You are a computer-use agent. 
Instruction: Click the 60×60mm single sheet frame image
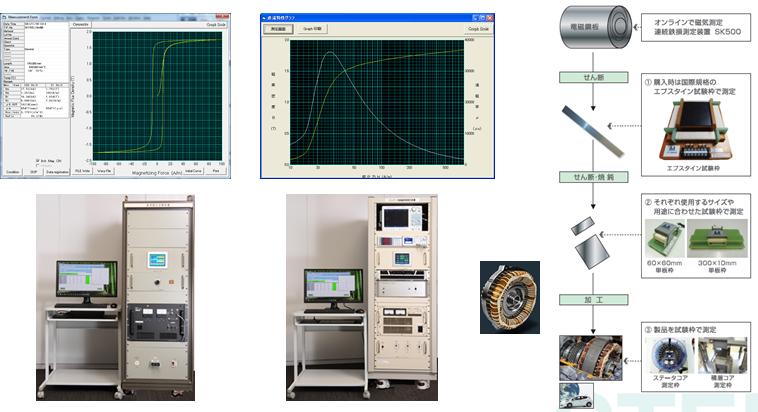[665, 238]
